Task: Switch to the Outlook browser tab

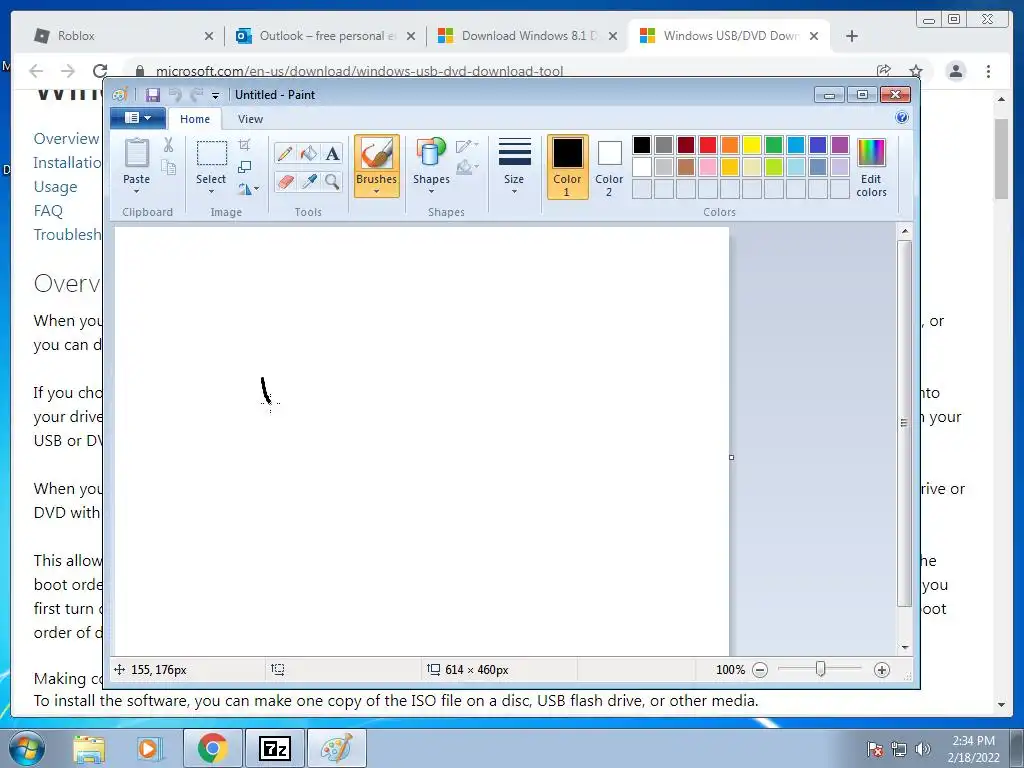Action: pyautogui.click(x=325, y=36)
